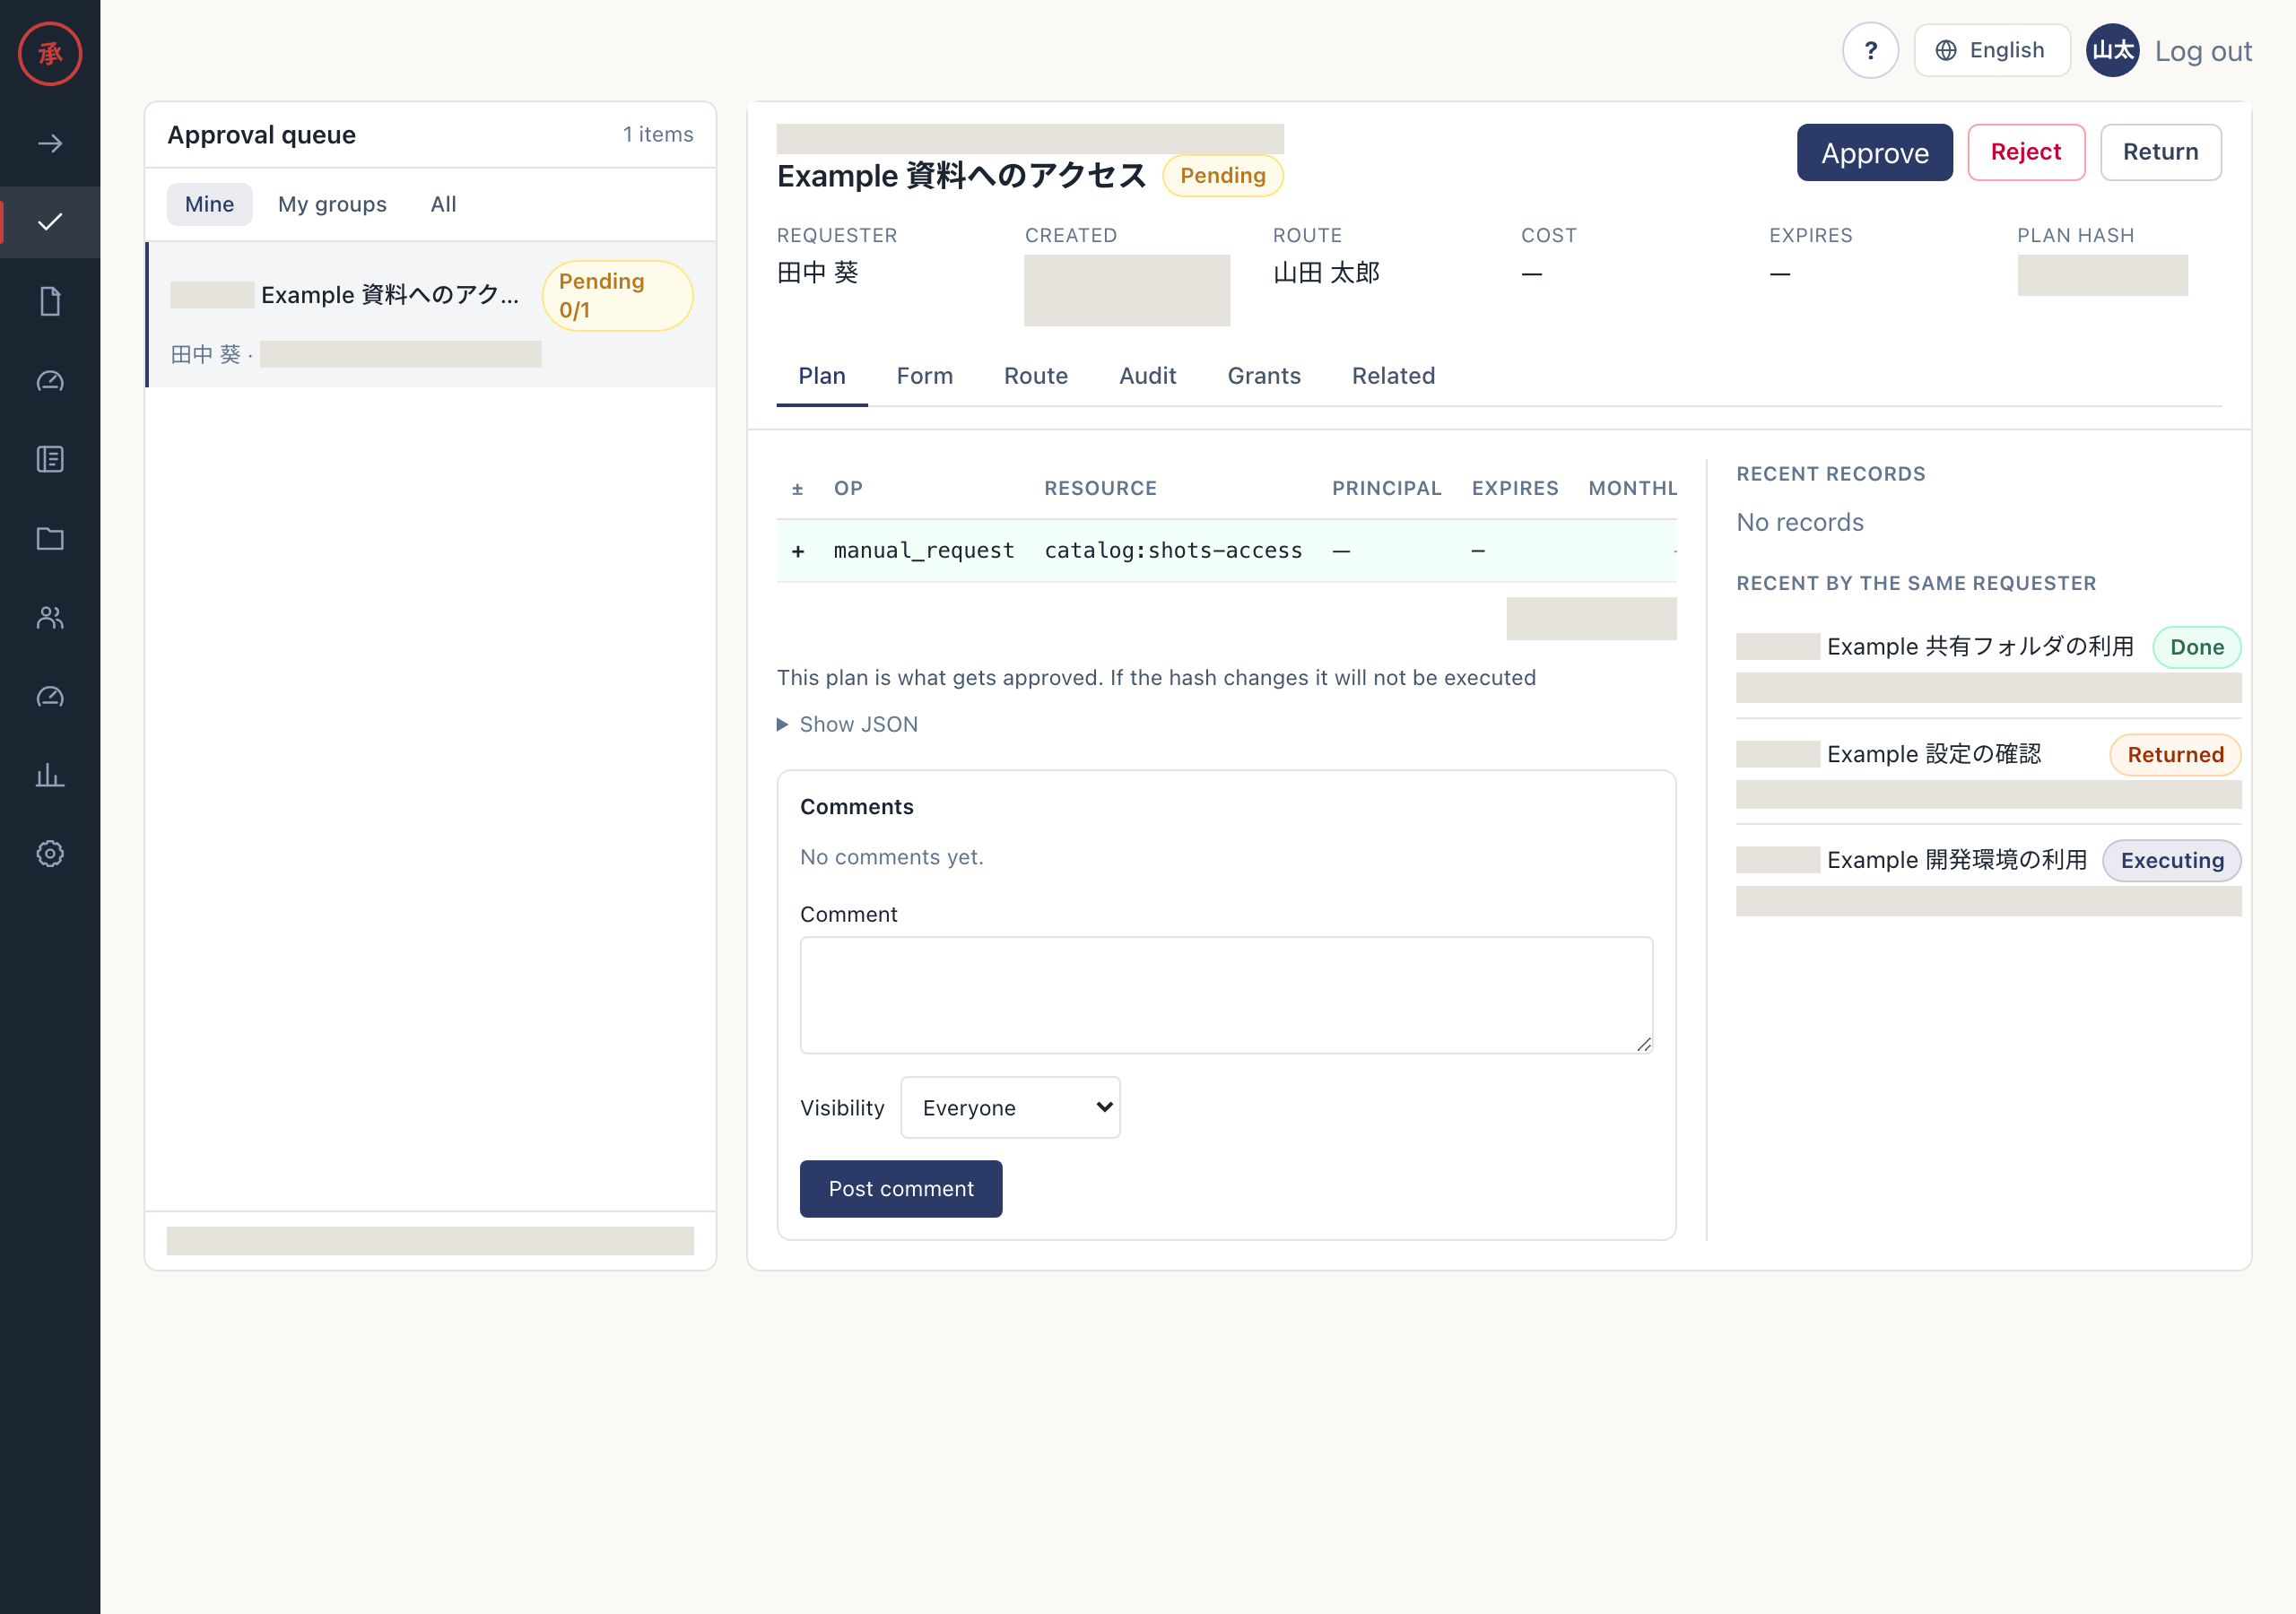This screenshot has height=1614, width=2296.
Task: Click the Log out link
Action: pyautogui.click(x=2203, y=51)
